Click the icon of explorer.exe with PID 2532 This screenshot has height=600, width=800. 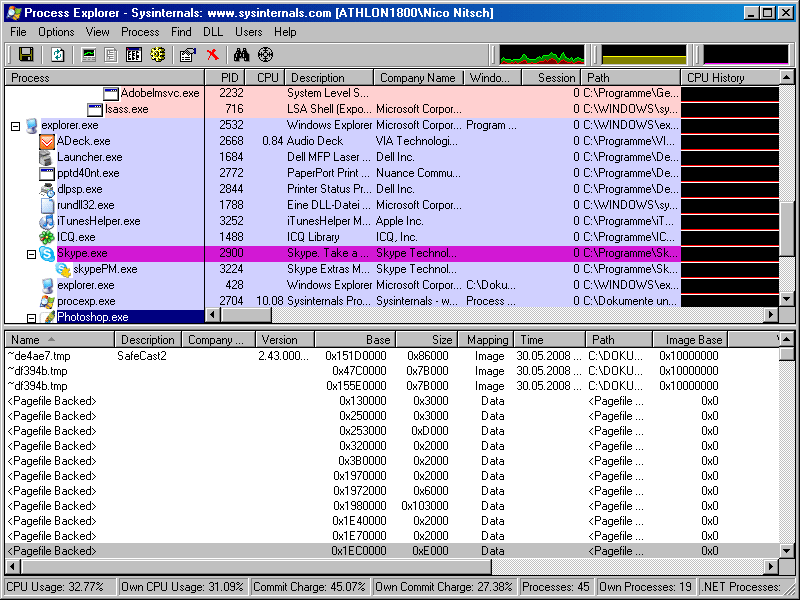[32, 126]
